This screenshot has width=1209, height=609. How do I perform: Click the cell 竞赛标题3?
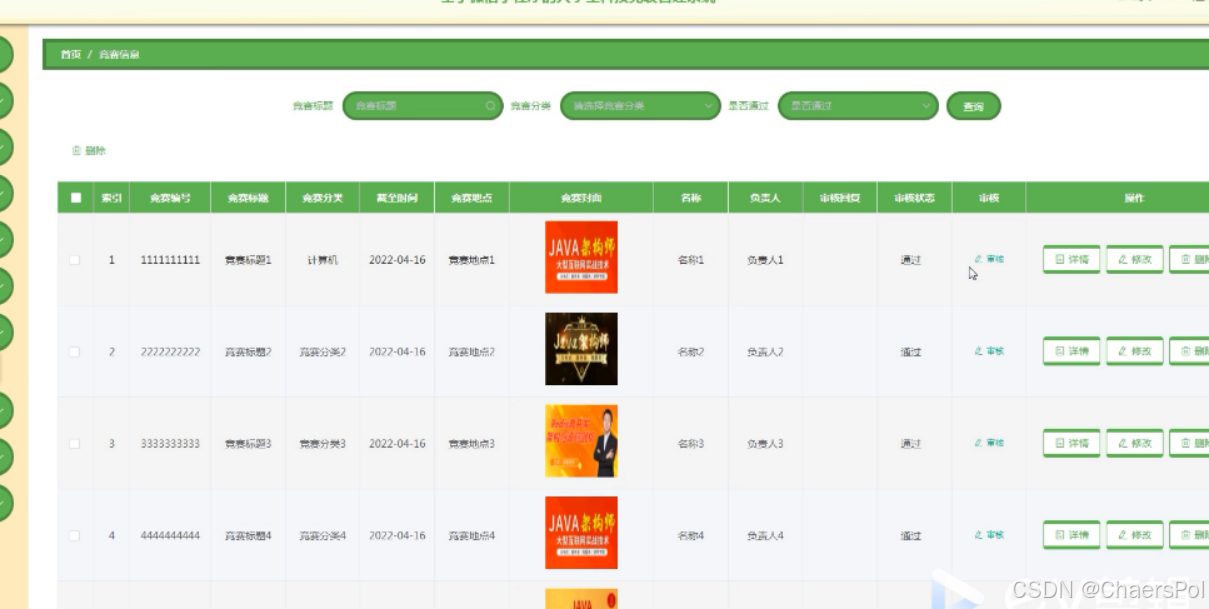[x=248, y=444]
